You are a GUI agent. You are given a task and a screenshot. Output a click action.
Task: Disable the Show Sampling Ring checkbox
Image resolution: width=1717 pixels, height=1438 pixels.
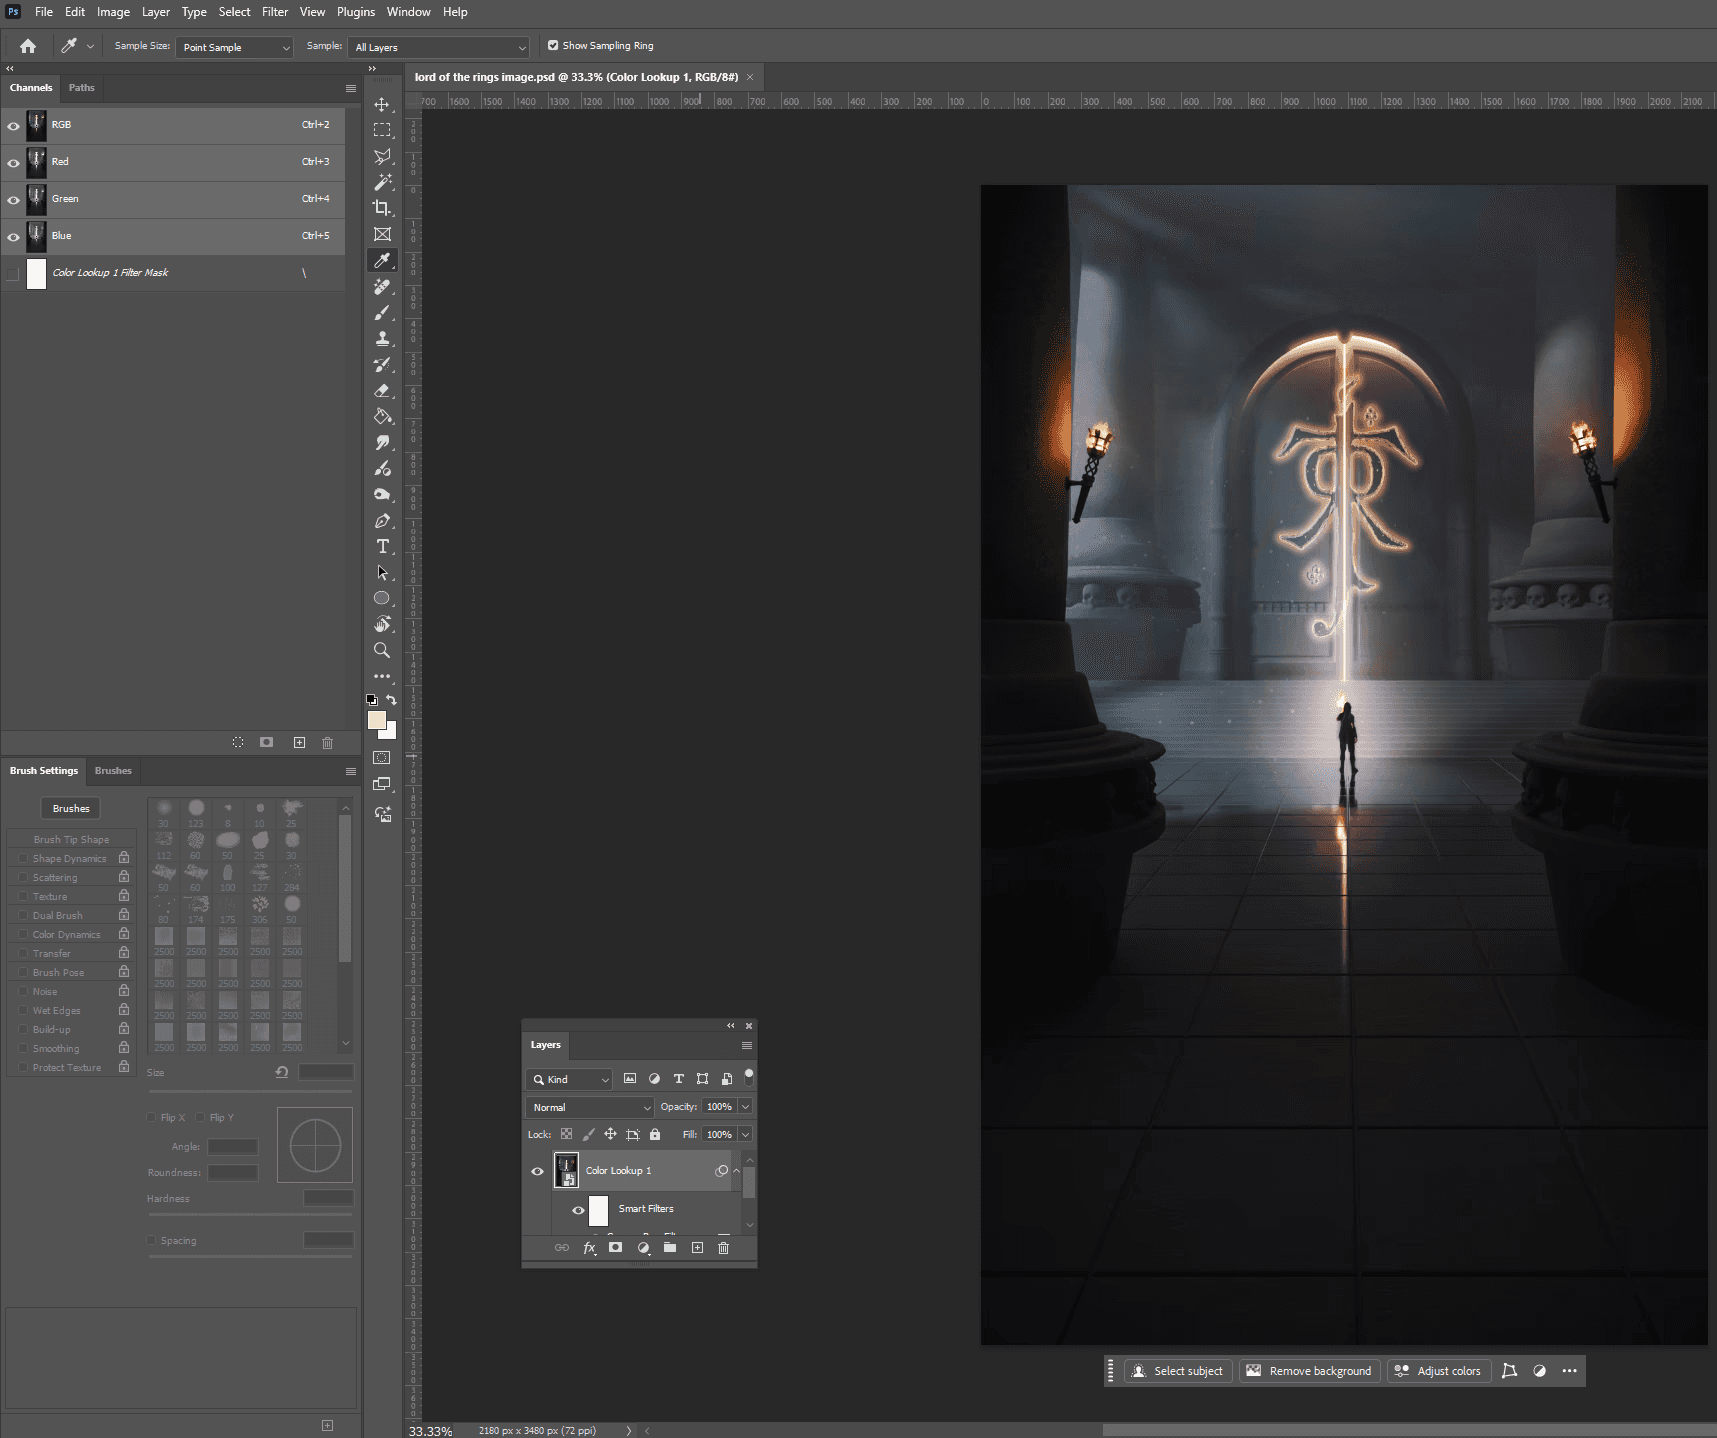[x=553, y=45]
